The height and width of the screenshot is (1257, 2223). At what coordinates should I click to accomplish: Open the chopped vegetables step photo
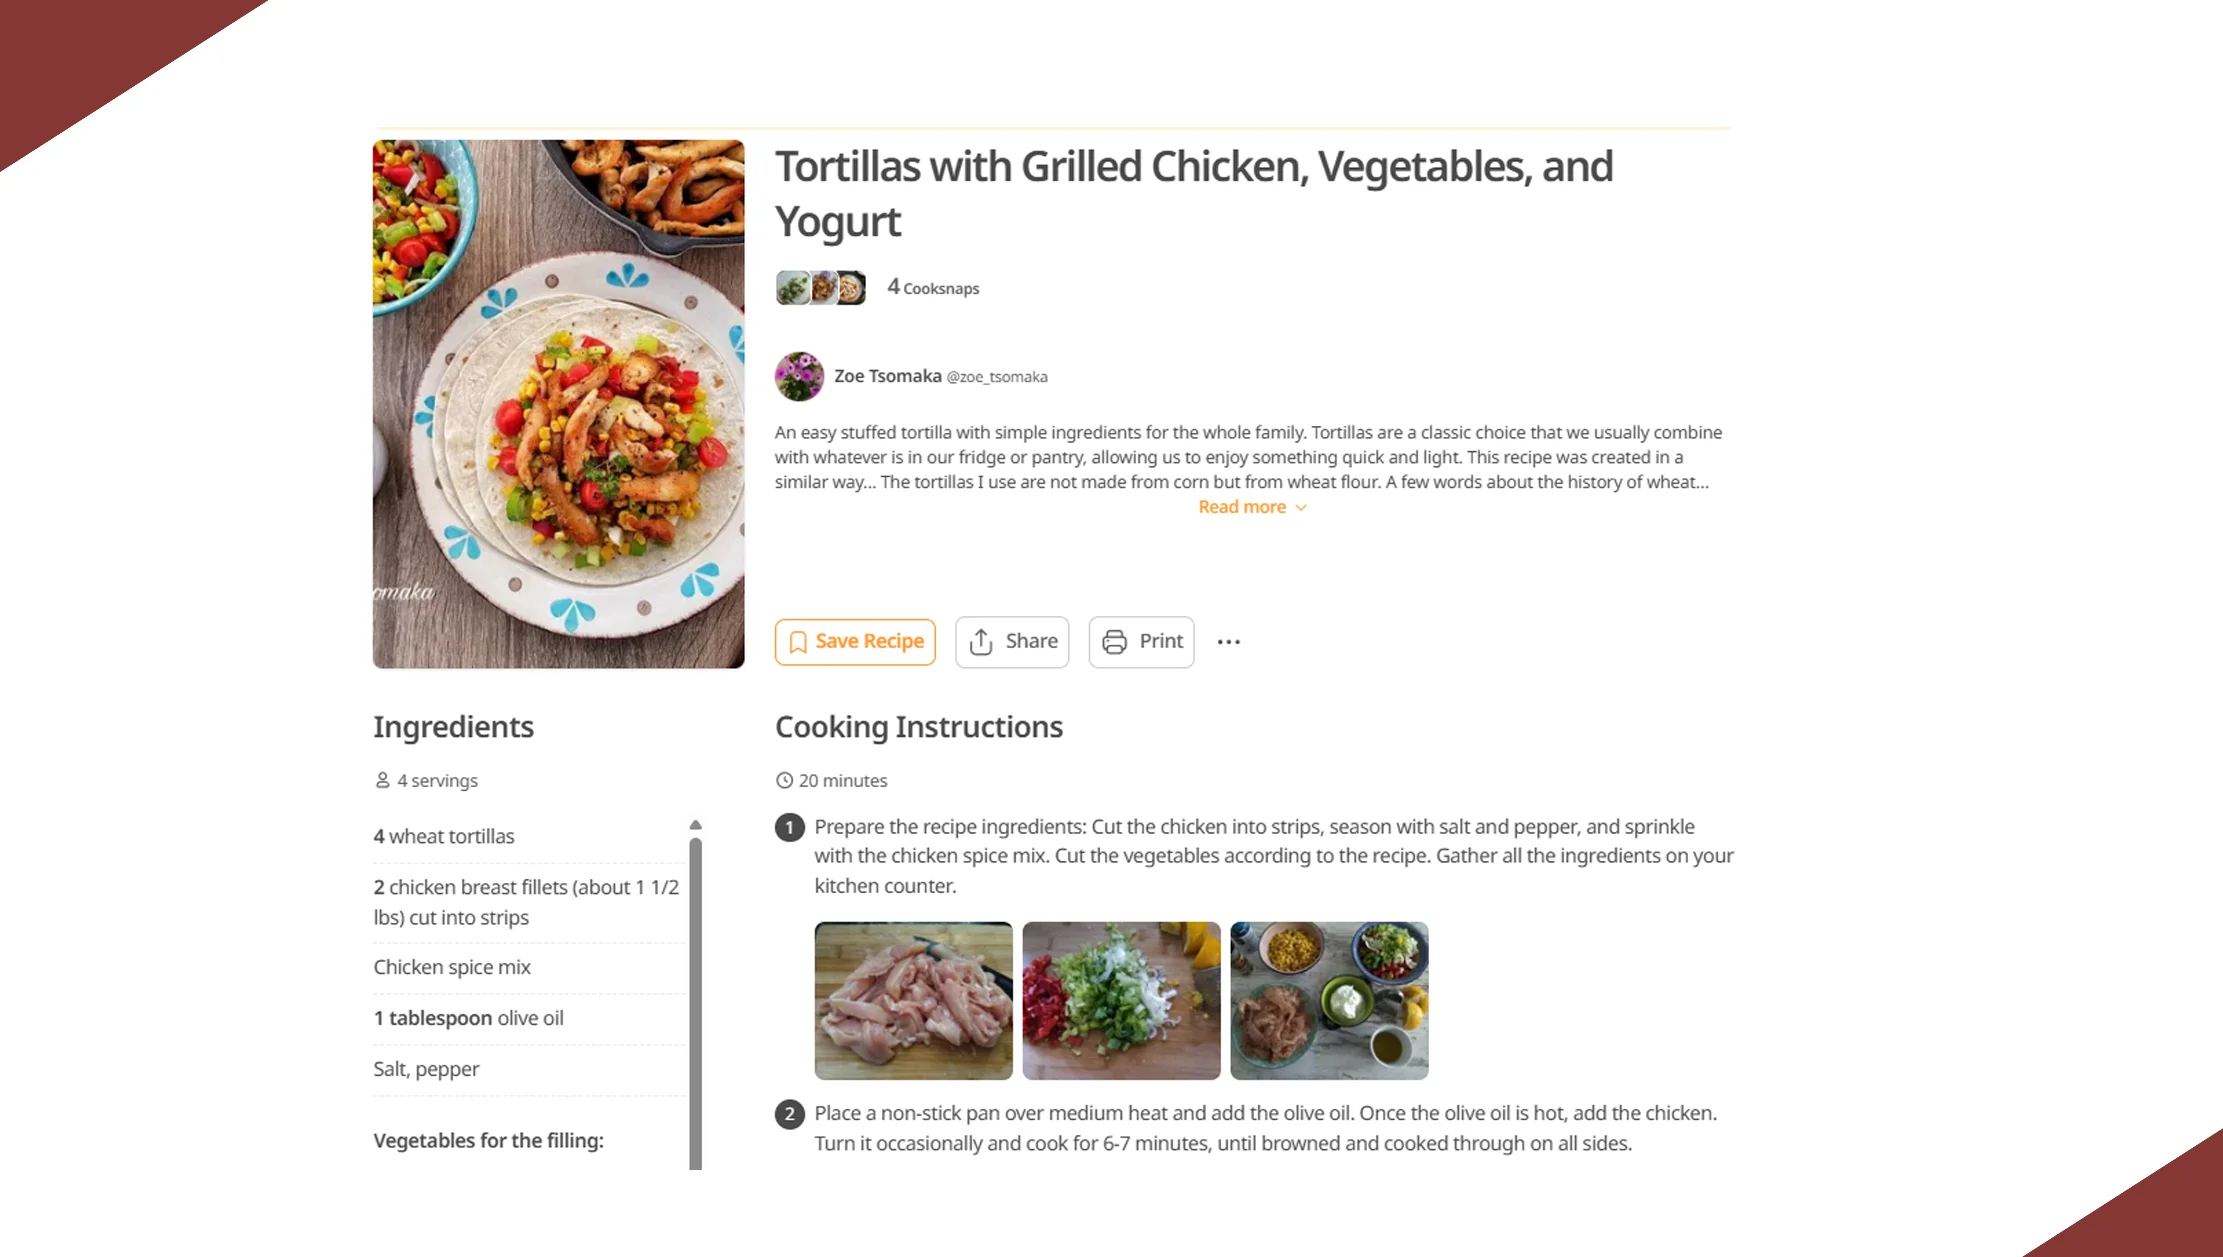[1121, 1001]
